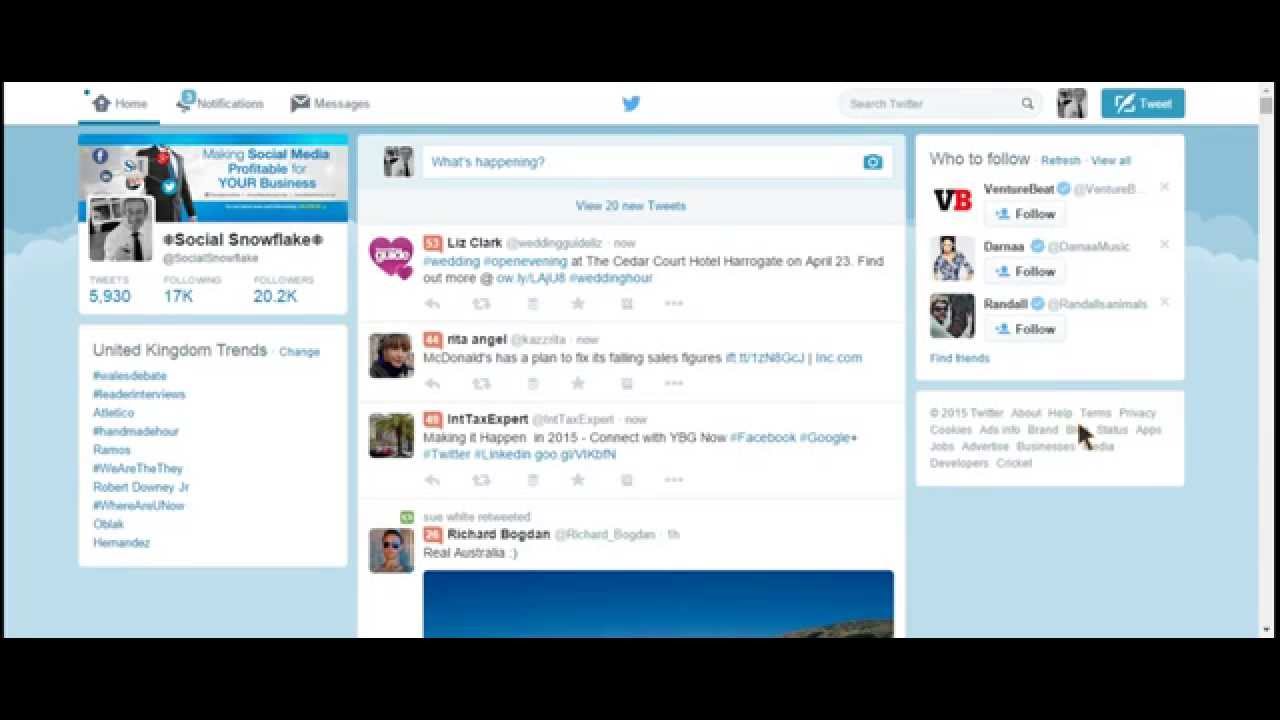Click the Terms footer link

(1095, 413)
